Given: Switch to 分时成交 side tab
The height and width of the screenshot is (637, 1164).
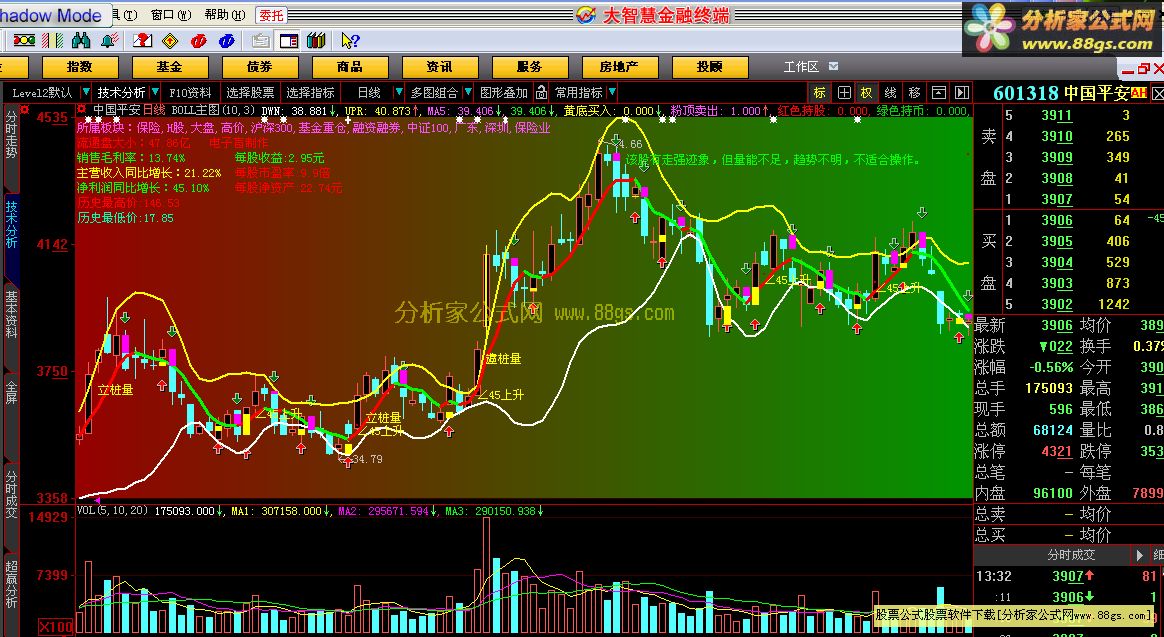Looking at the screenshot, I should [11, 494].
